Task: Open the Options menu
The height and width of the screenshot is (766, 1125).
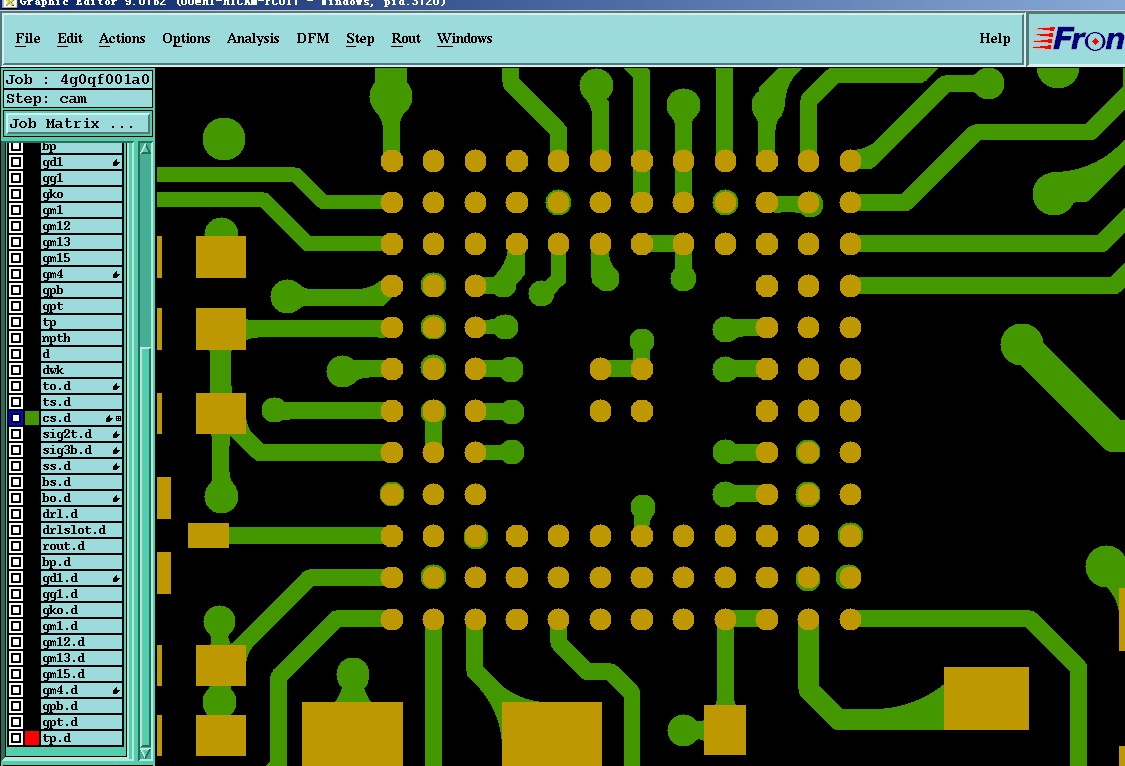Action: [186, 39]
